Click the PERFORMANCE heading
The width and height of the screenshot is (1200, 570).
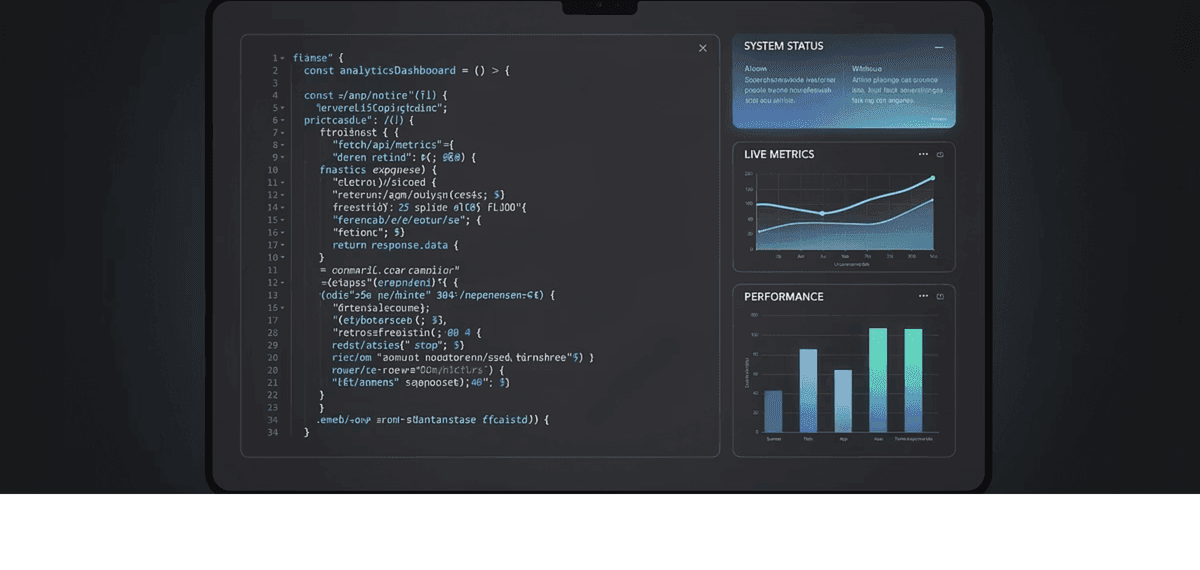(784, 297)
